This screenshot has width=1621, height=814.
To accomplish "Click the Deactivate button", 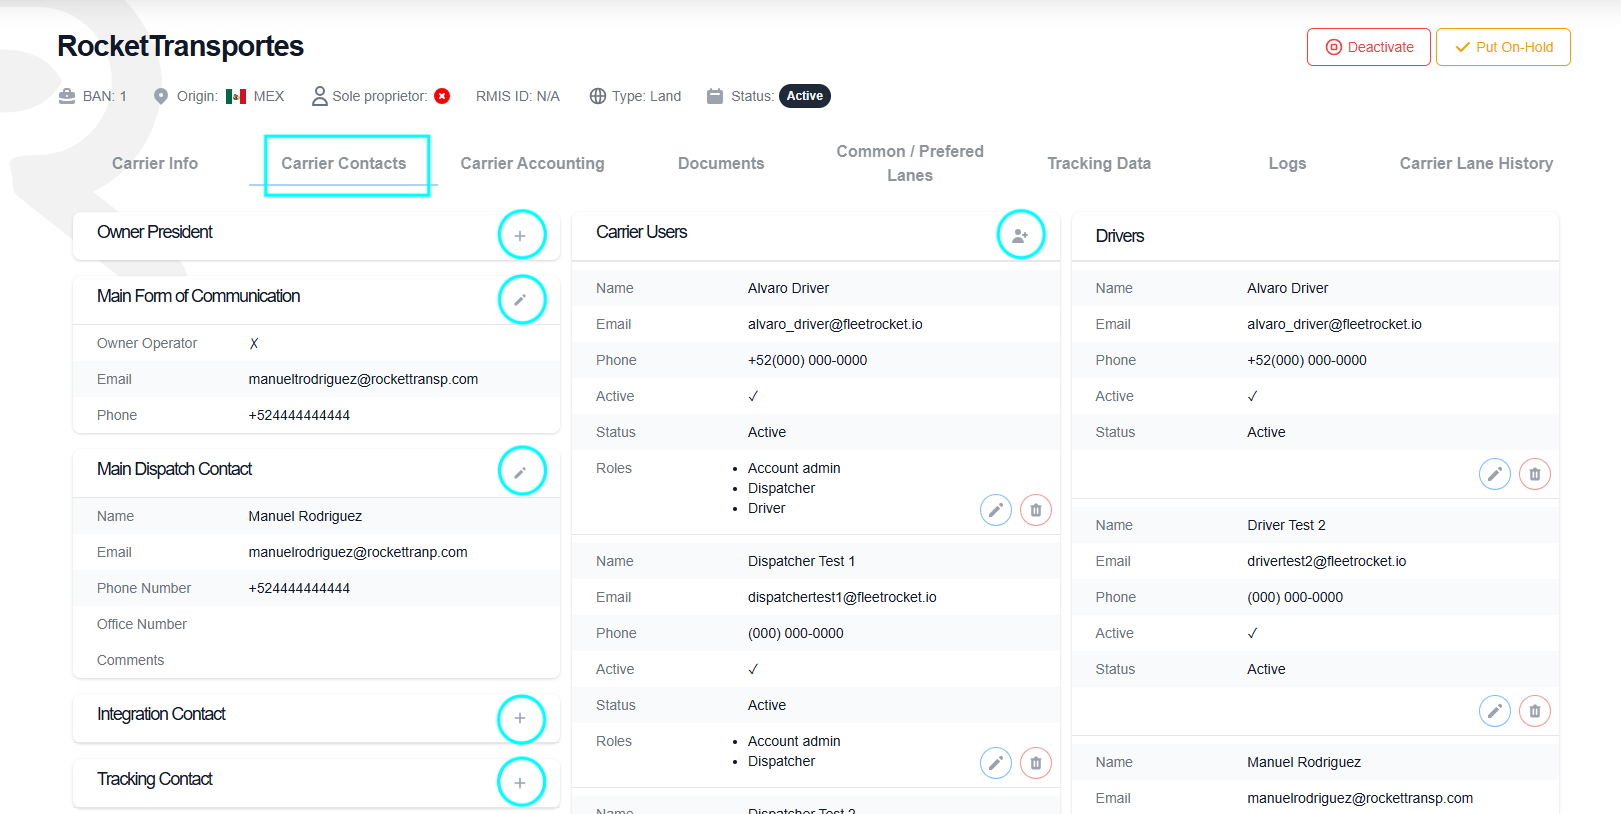I will tap(1369, 47).
